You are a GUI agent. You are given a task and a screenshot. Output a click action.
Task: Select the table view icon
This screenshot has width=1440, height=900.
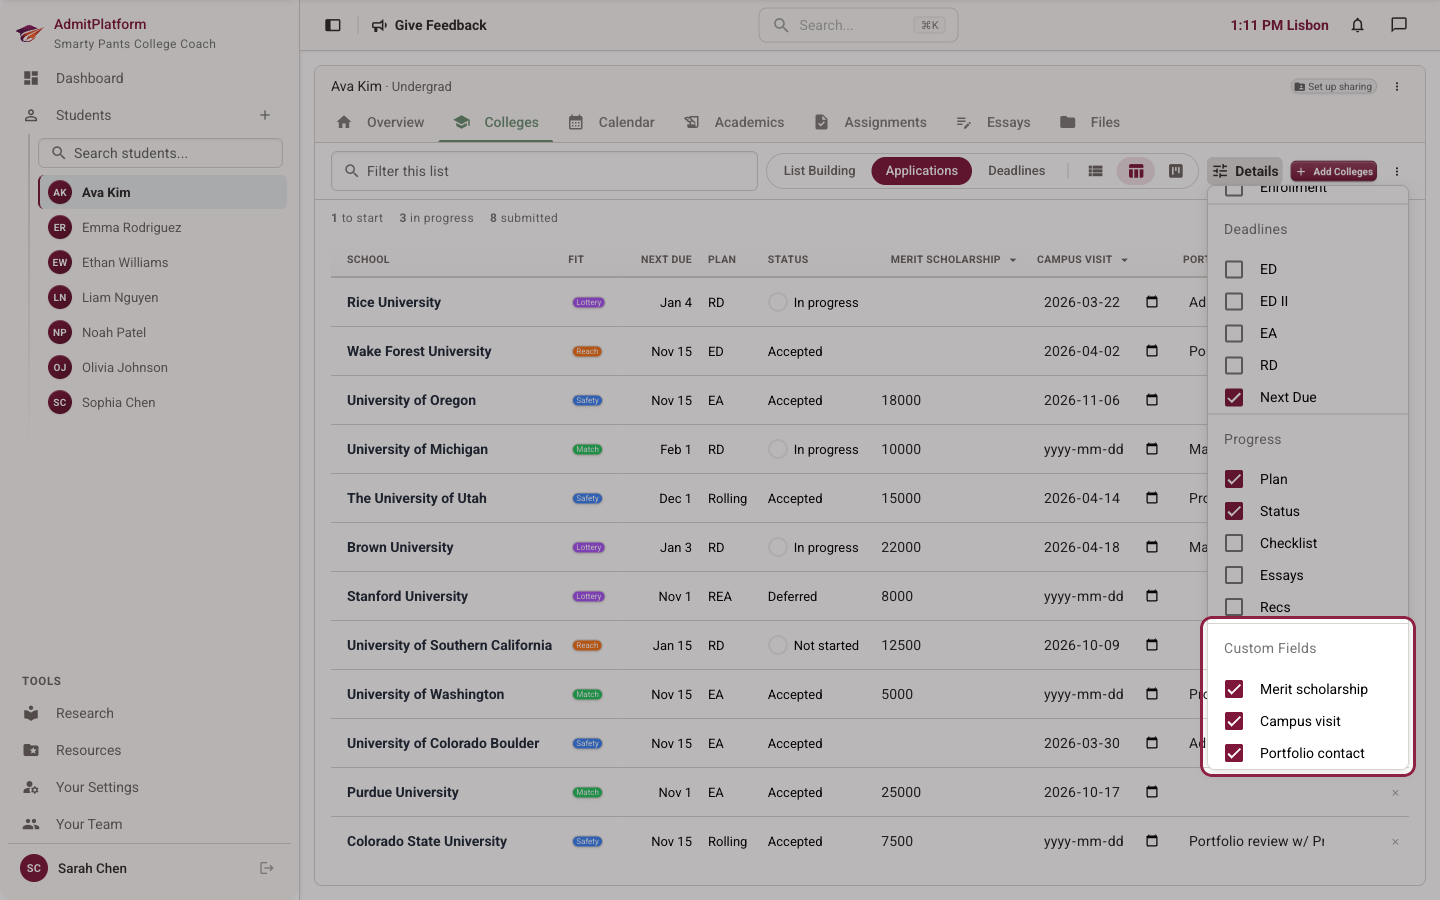click(x=1136, y=171)
